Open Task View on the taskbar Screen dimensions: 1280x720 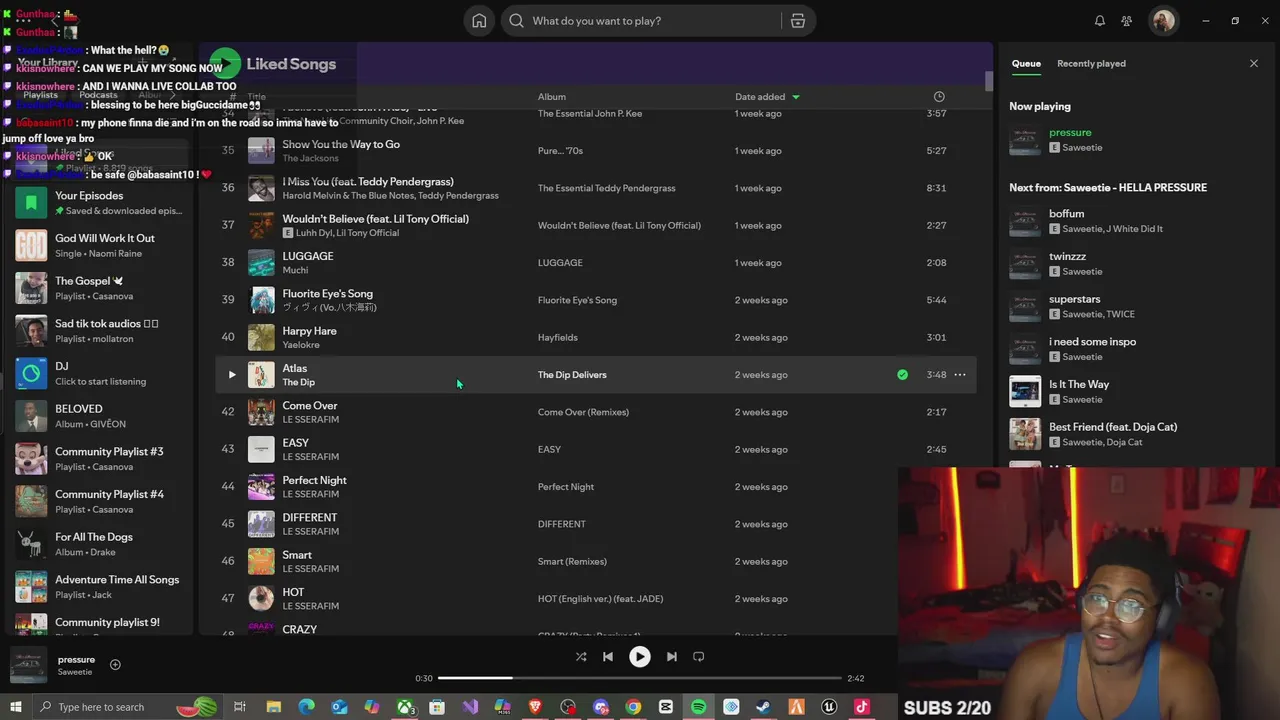point(240,707)
